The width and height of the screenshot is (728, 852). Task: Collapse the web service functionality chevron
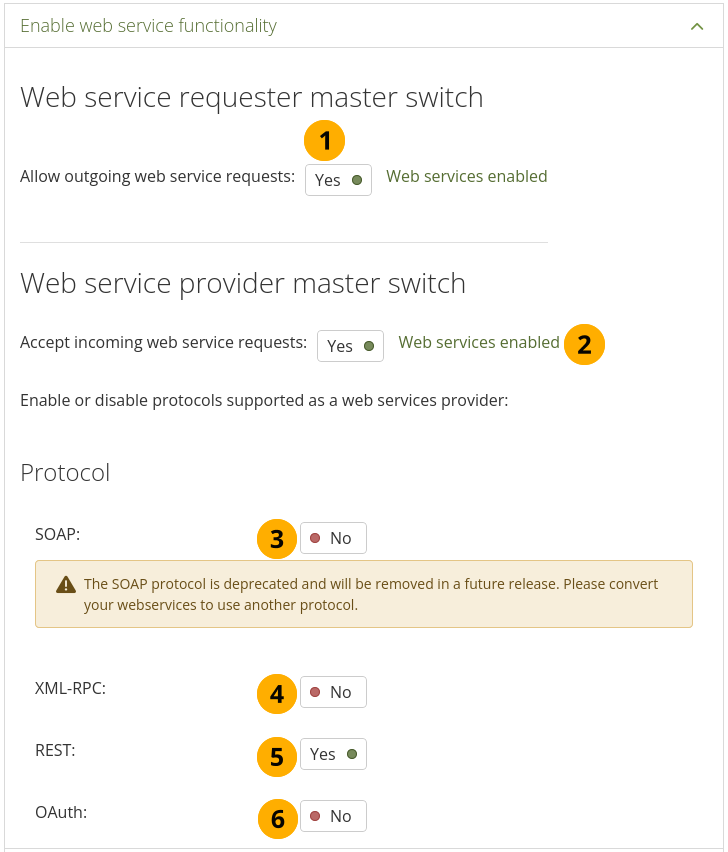click(697, 26)
